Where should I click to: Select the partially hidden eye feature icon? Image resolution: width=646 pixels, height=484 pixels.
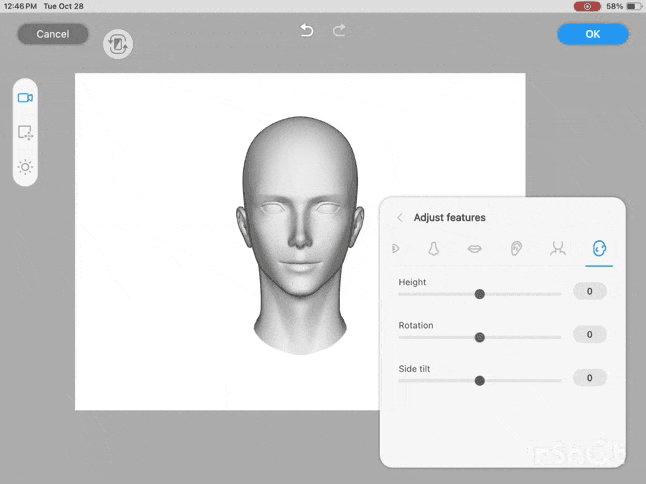pos(396,248)
